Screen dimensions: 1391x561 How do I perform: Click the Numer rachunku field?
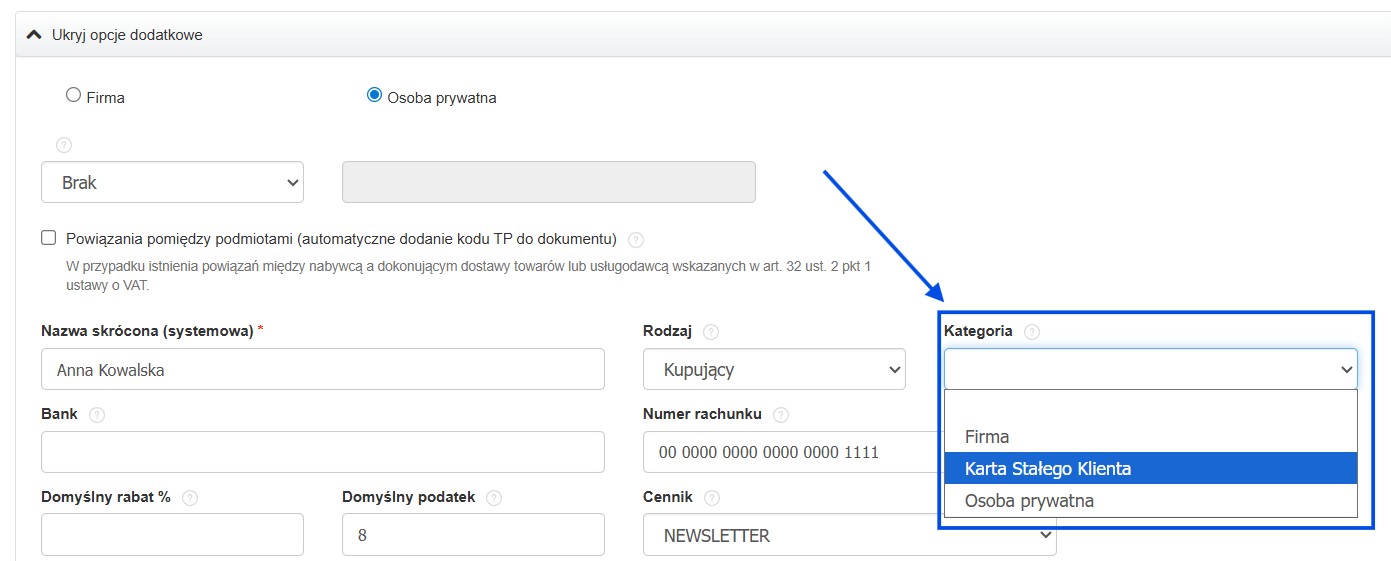(792, 452)
